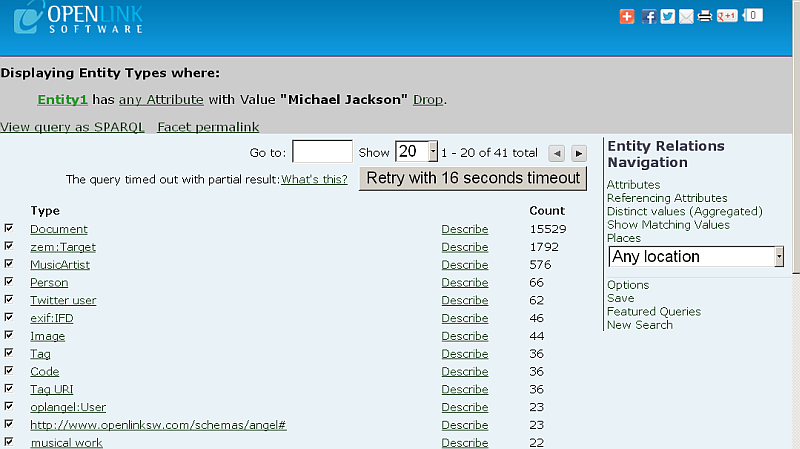Image resolution: width=800 pixels, height=449 pixels.
Task: Open the Image type link
Action: (x=47, y=336)
